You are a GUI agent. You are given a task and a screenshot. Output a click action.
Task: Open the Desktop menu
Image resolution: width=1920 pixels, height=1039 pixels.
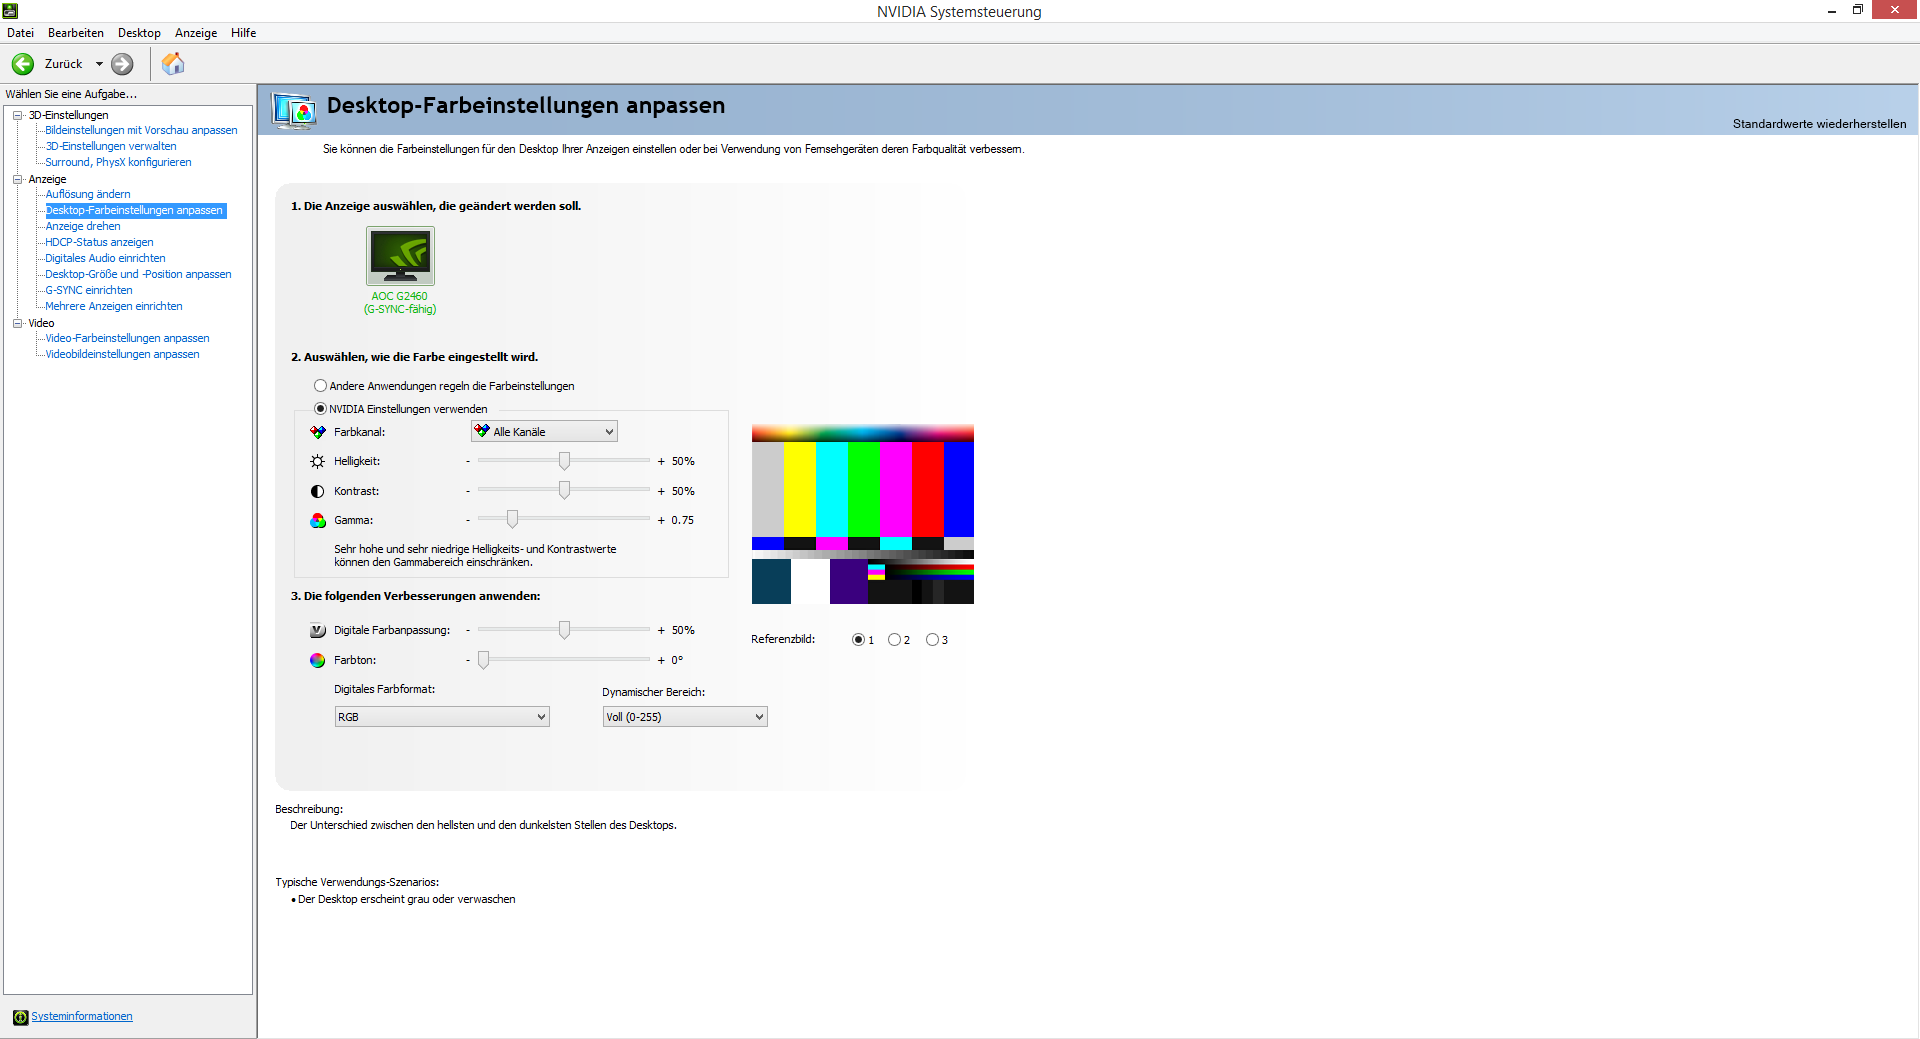139,33
